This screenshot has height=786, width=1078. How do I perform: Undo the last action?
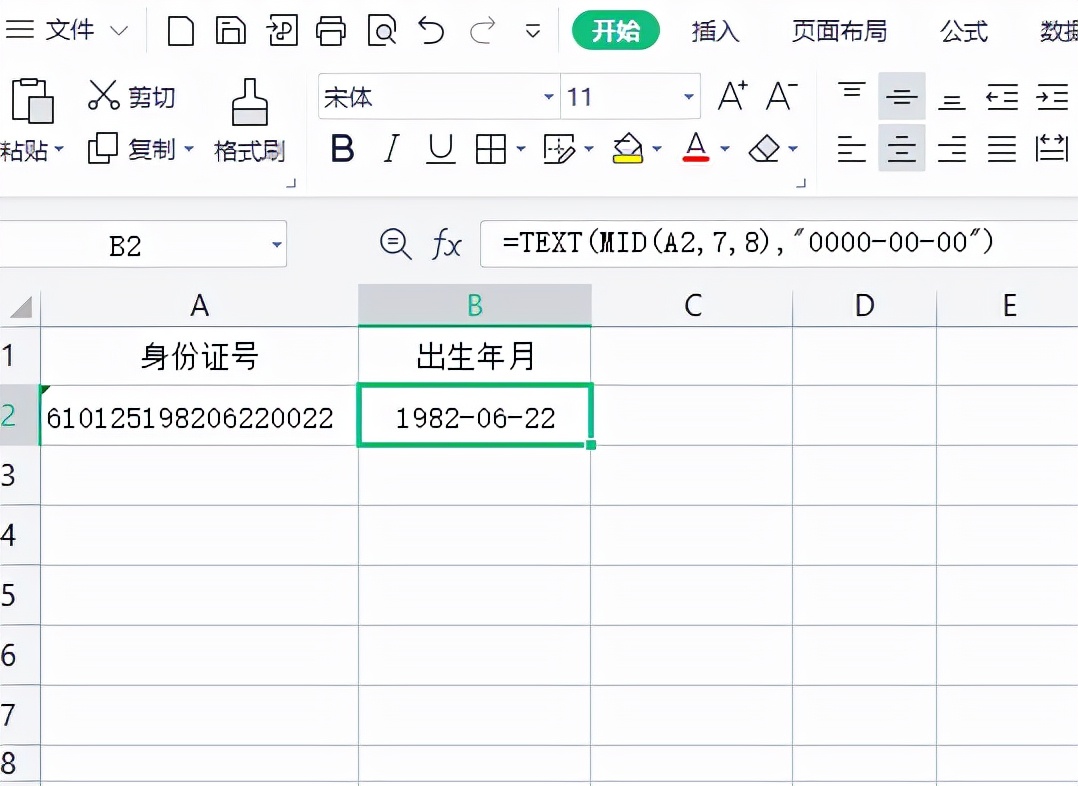[x=432, y=31]
